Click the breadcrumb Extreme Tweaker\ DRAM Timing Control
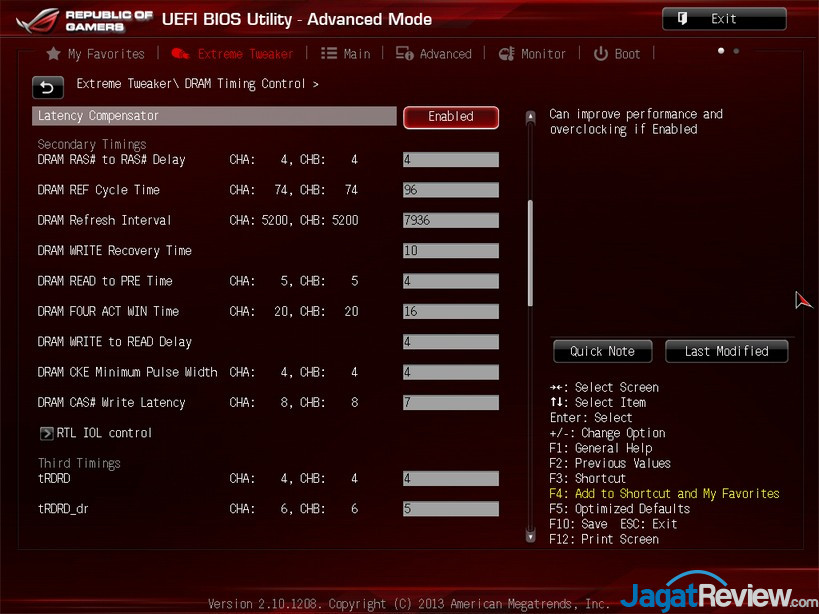This screenshot has height=614, width=819. tap(191, 84)
